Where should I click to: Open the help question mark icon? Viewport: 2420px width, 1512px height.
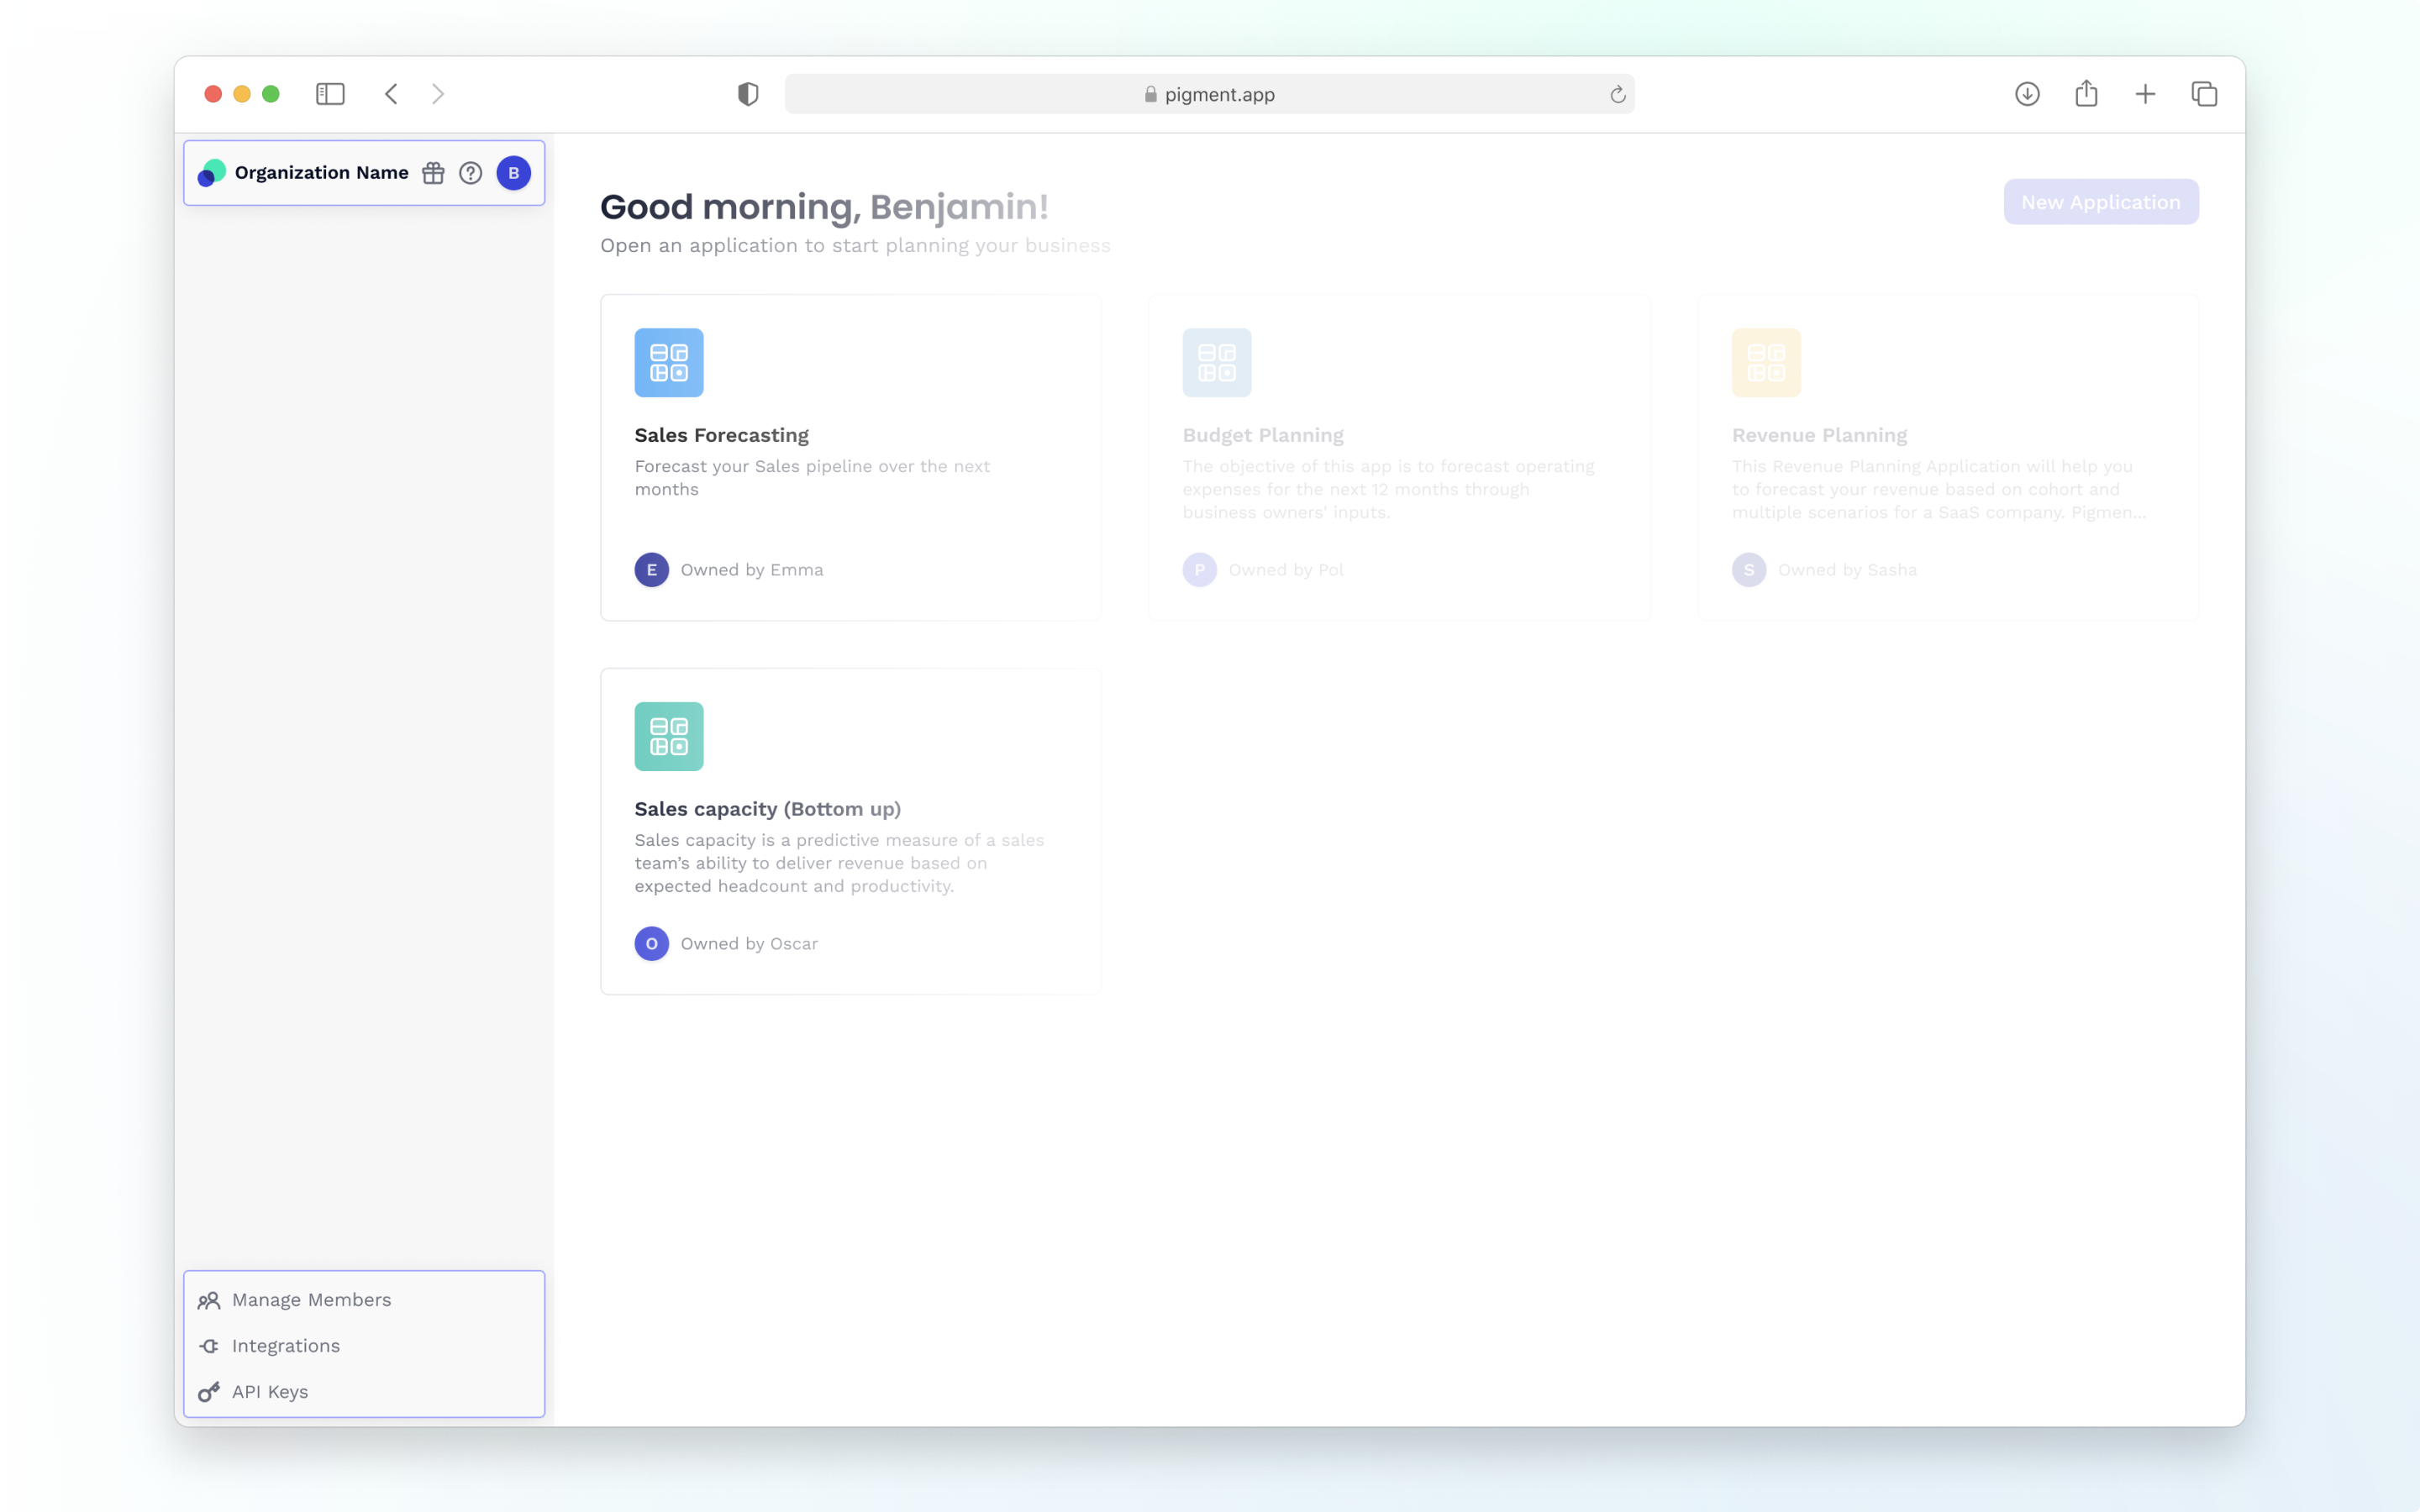click(x=471, y=173)
